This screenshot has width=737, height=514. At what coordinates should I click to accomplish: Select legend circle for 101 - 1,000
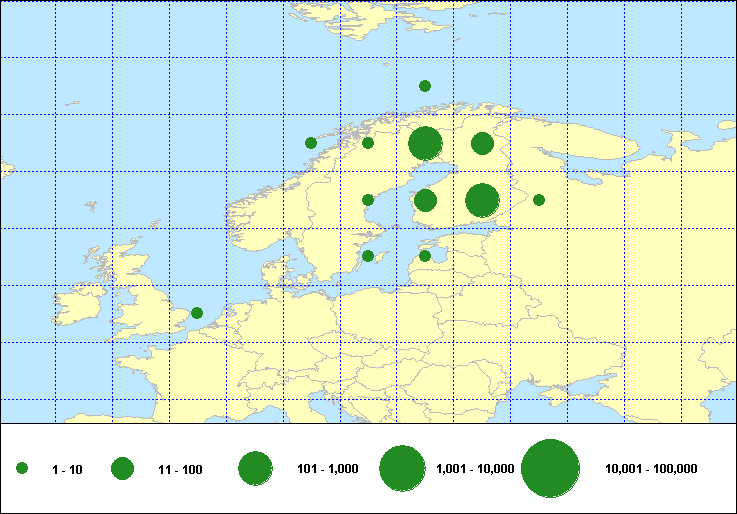click(255, 469)
